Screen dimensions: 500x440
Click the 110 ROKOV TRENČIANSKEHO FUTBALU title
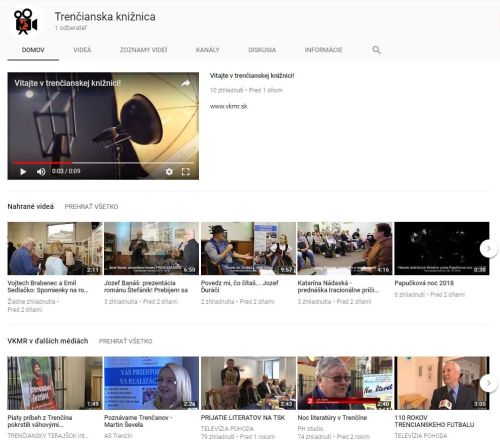434,421
